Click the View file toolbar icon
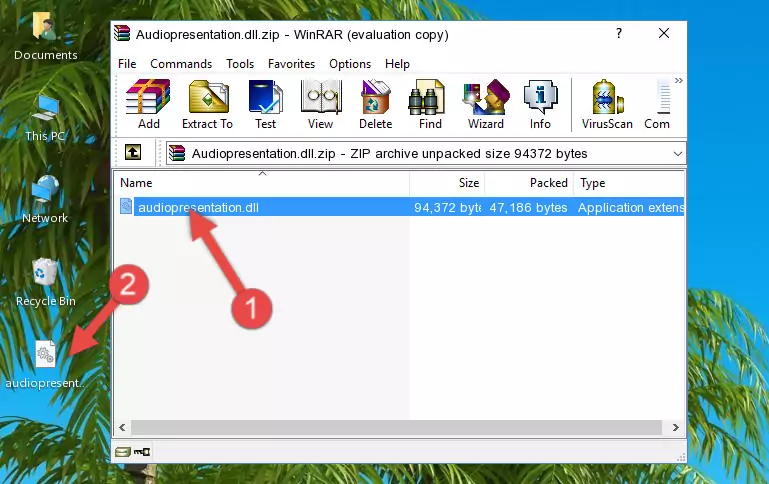 (321, 104)
